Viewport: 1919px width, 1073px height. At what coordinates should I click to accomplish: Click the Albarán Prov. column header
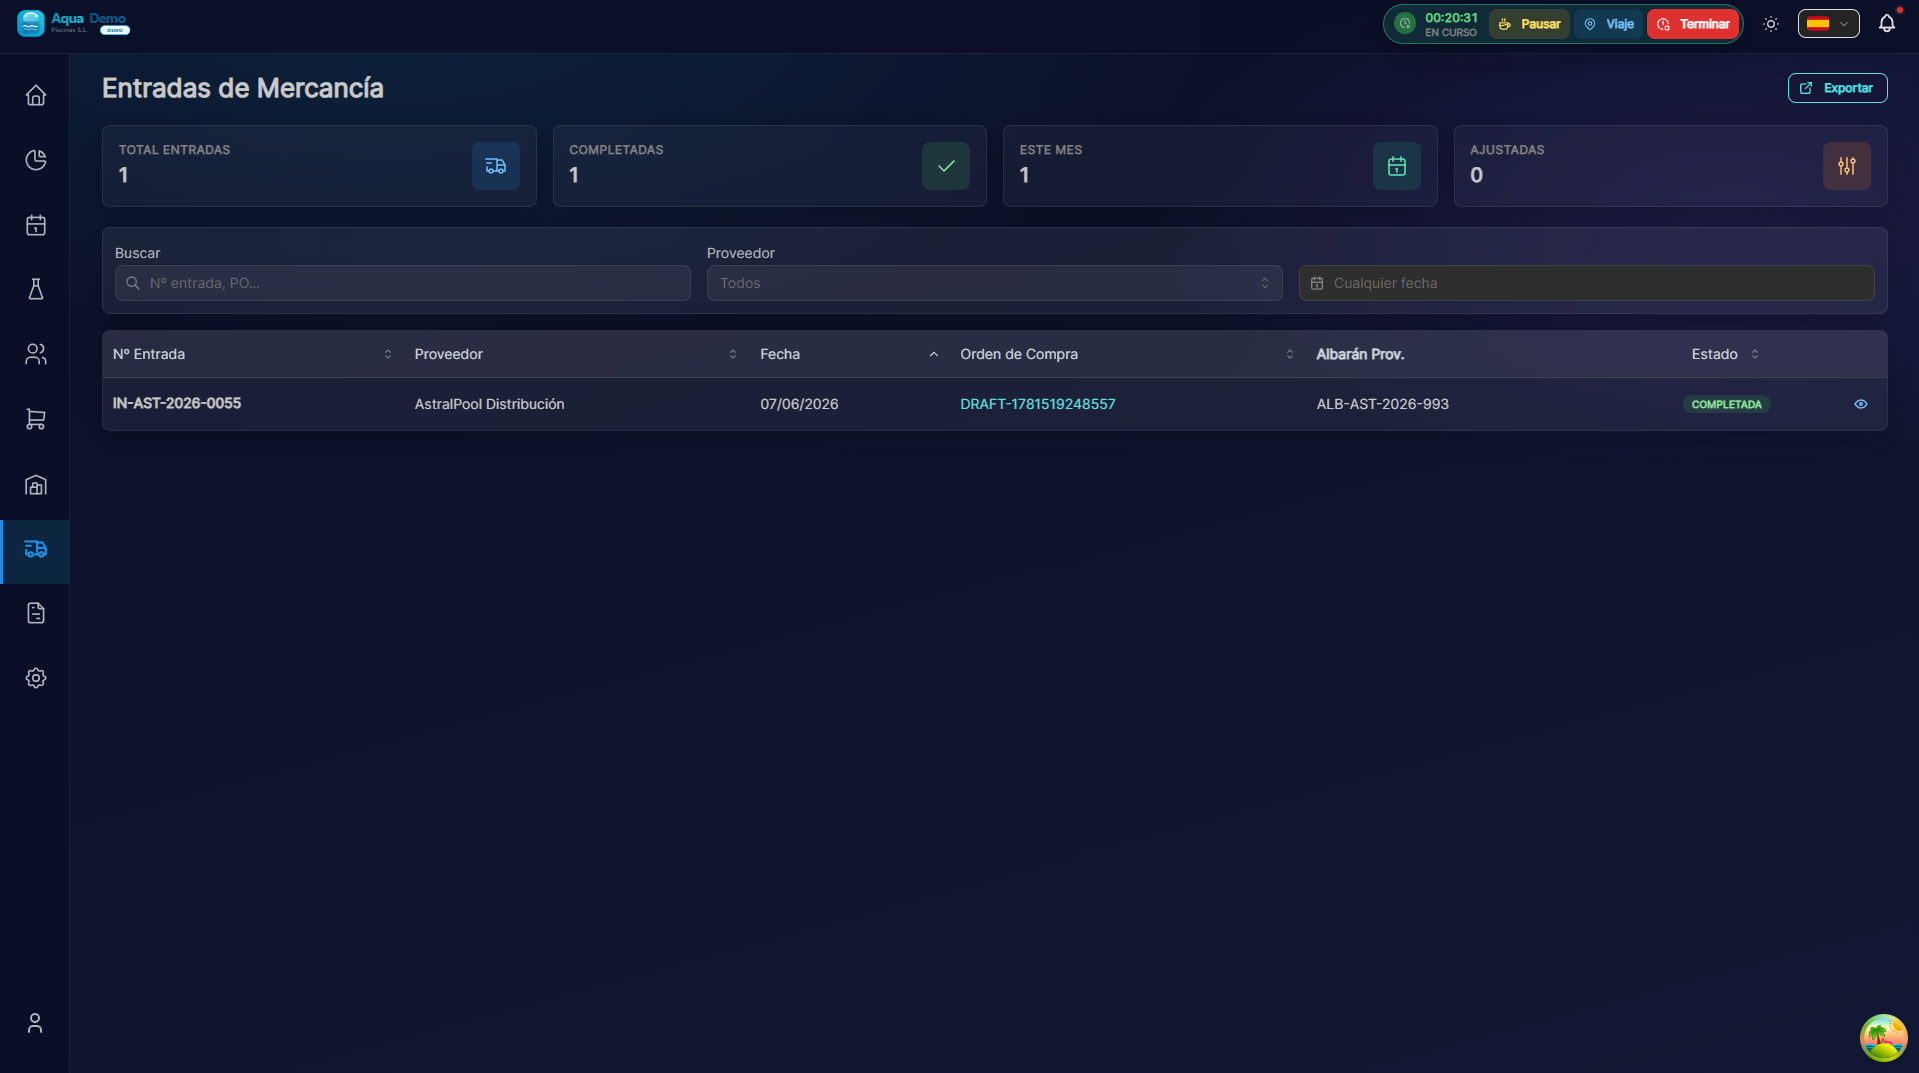[1360, 354]
